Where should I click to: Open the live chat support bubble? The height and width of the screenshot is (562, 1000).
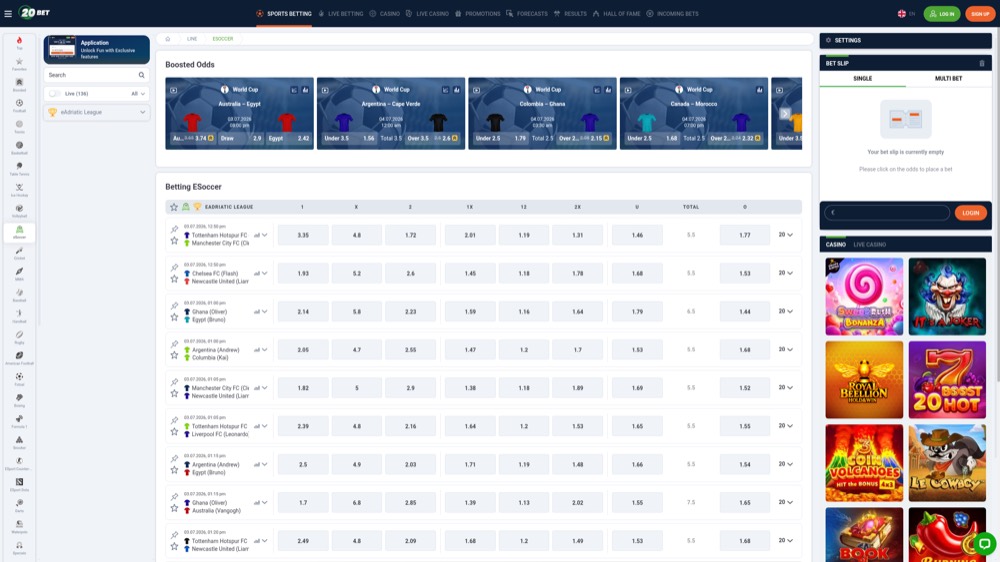click(985, 544)
